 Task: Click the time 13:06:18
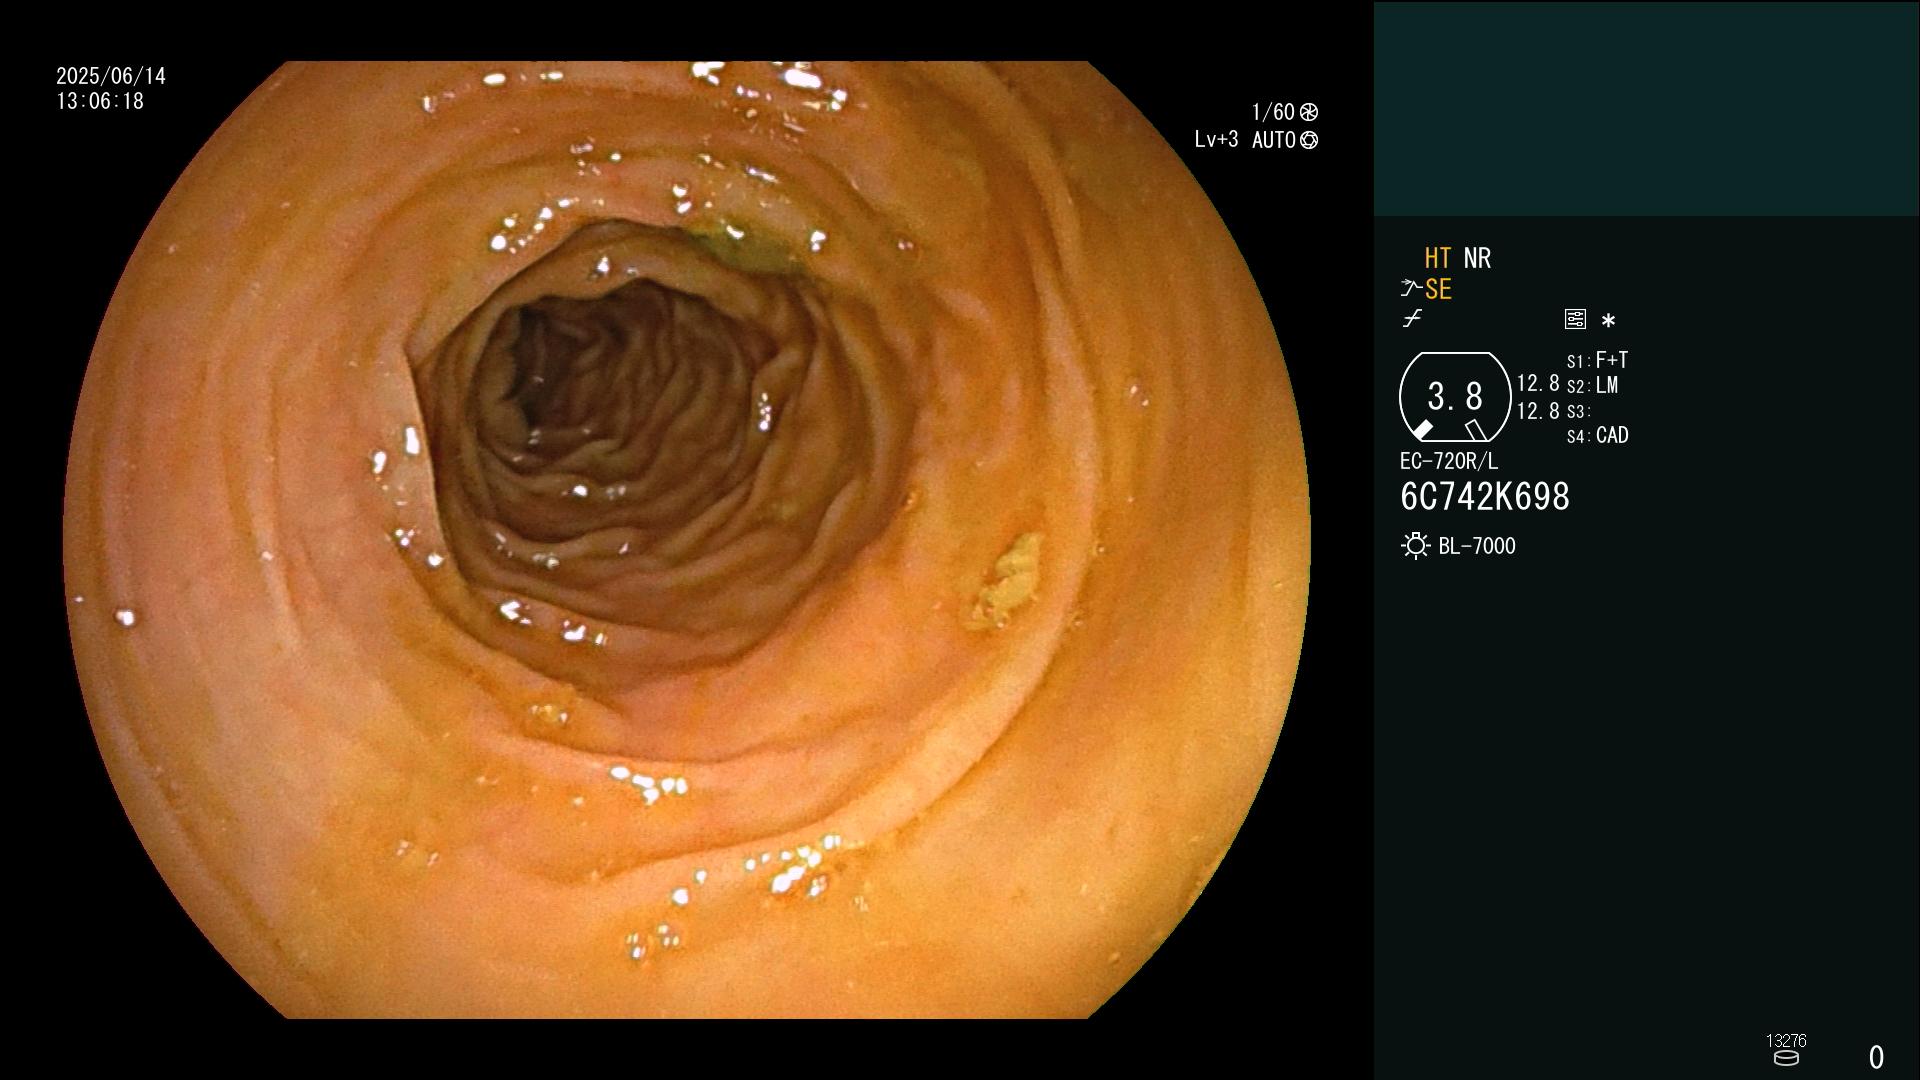100,101
